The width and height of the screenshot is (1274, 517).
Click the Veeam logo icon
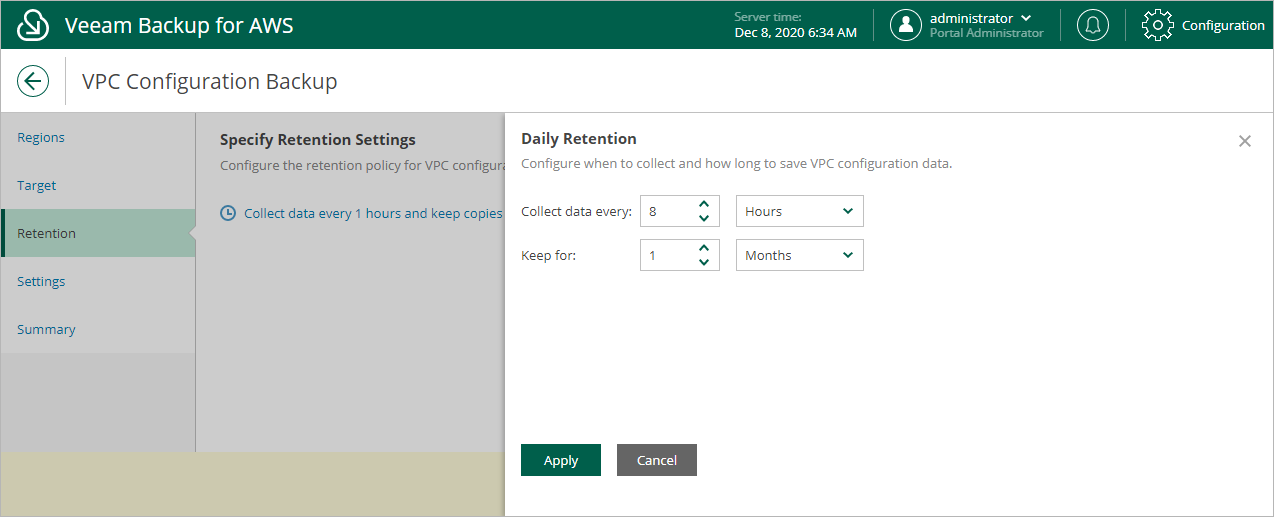(x=34, y=25)
